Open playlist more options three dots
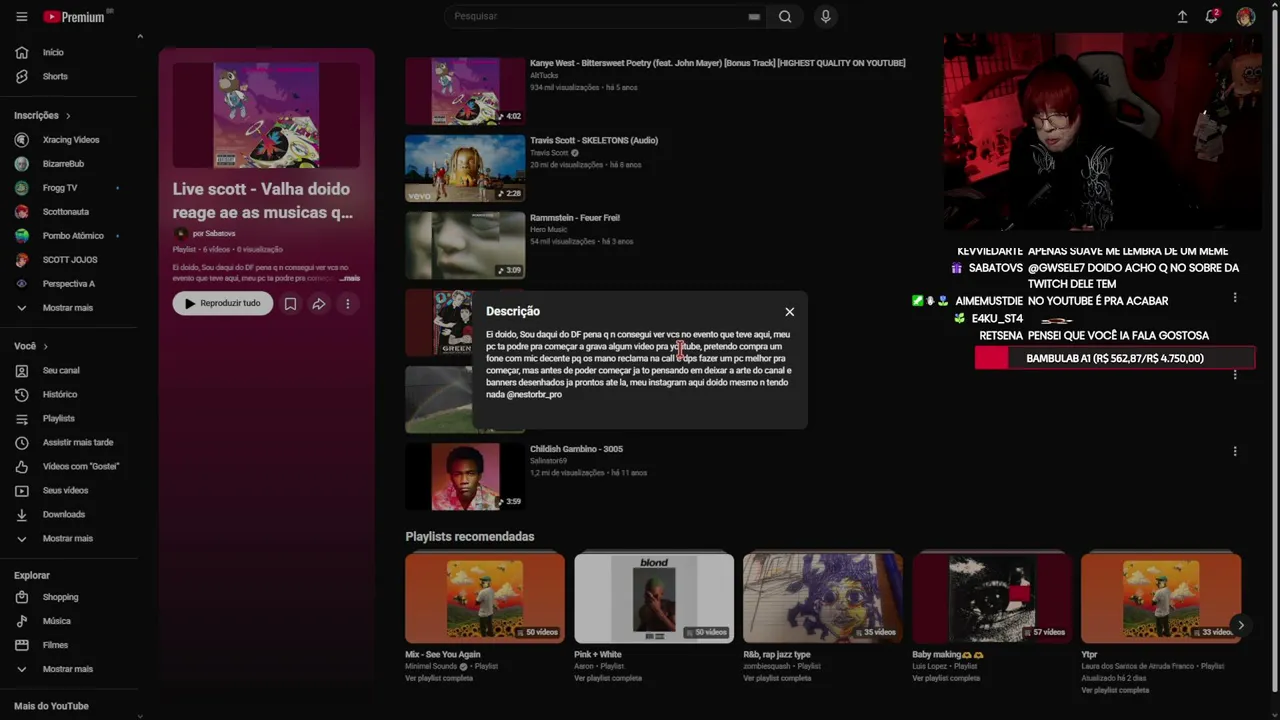Viewport: 1280px width, 720px height. 348,304
